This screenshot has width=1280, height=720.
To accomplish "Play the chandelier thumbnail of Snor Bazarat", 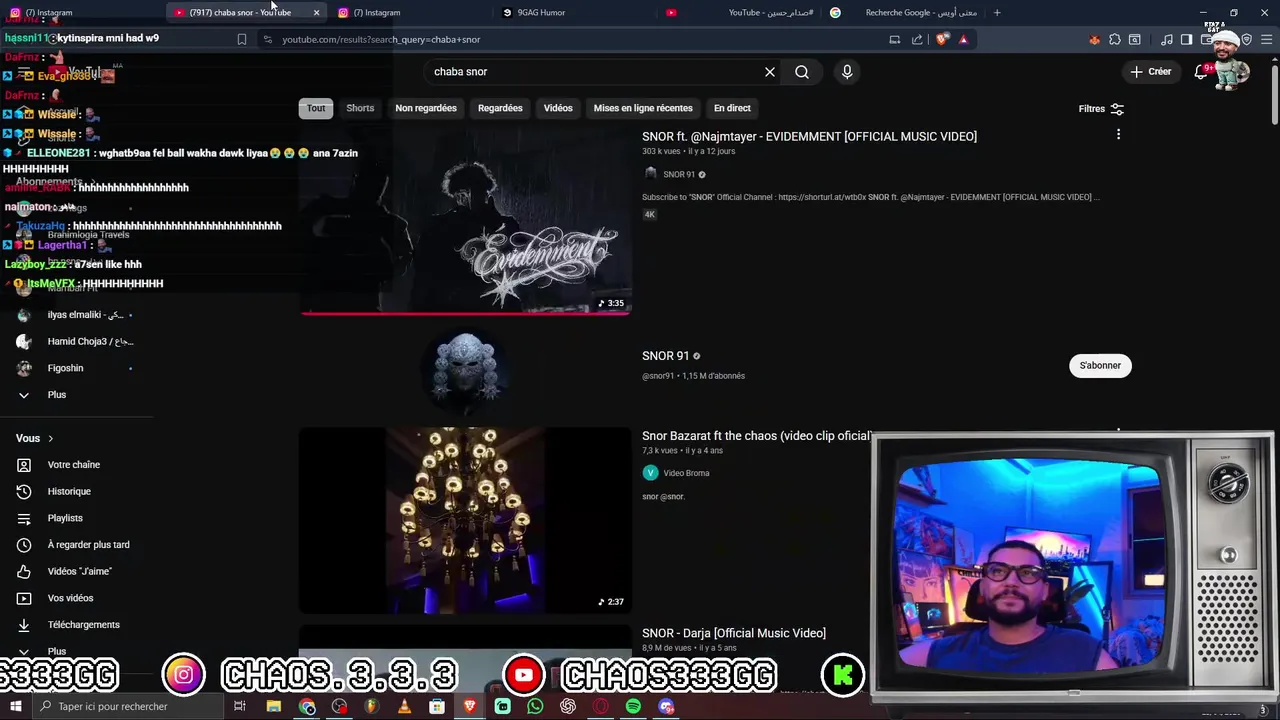I will (465, 520).
